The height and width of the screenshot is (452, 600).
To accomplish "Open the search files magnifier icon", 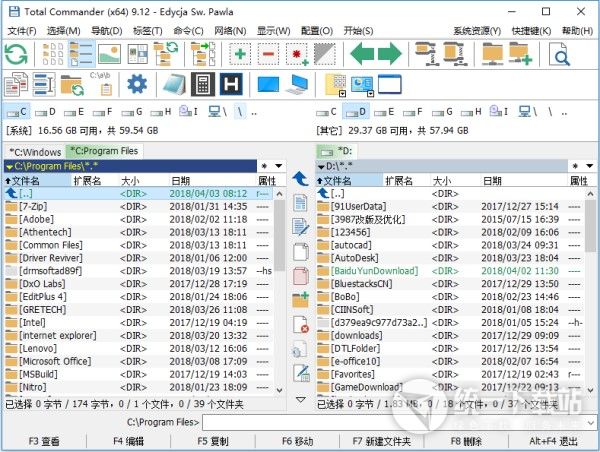I will [x=559, y=54].
